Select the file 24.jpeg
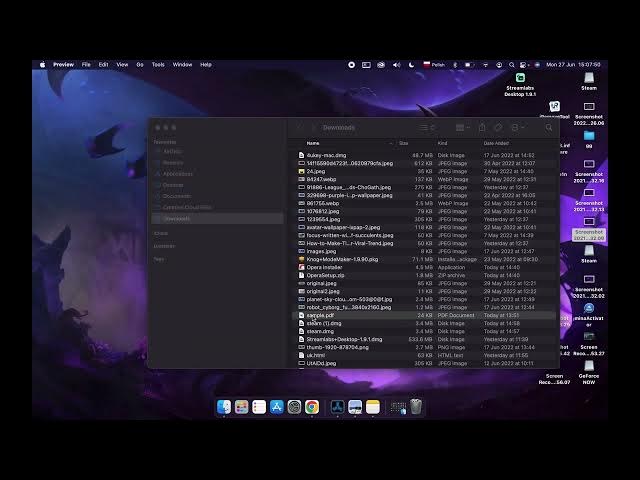Viewport: 640px width, 480px height. coord(424,171)
